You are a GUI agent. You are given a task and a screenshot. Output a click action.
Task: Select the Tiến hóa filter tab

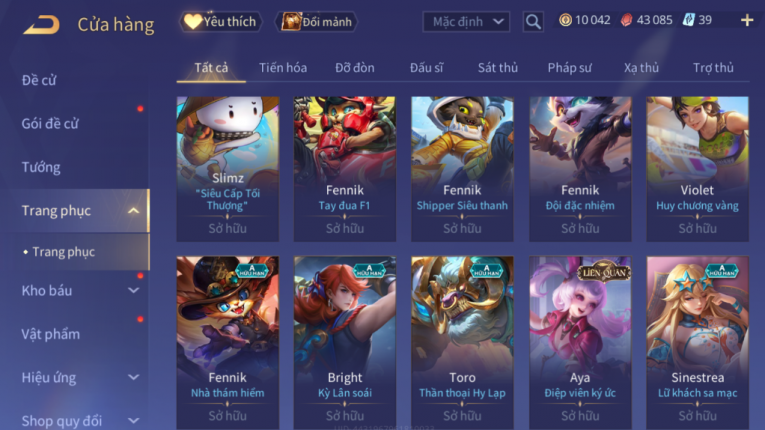point(283,68)
